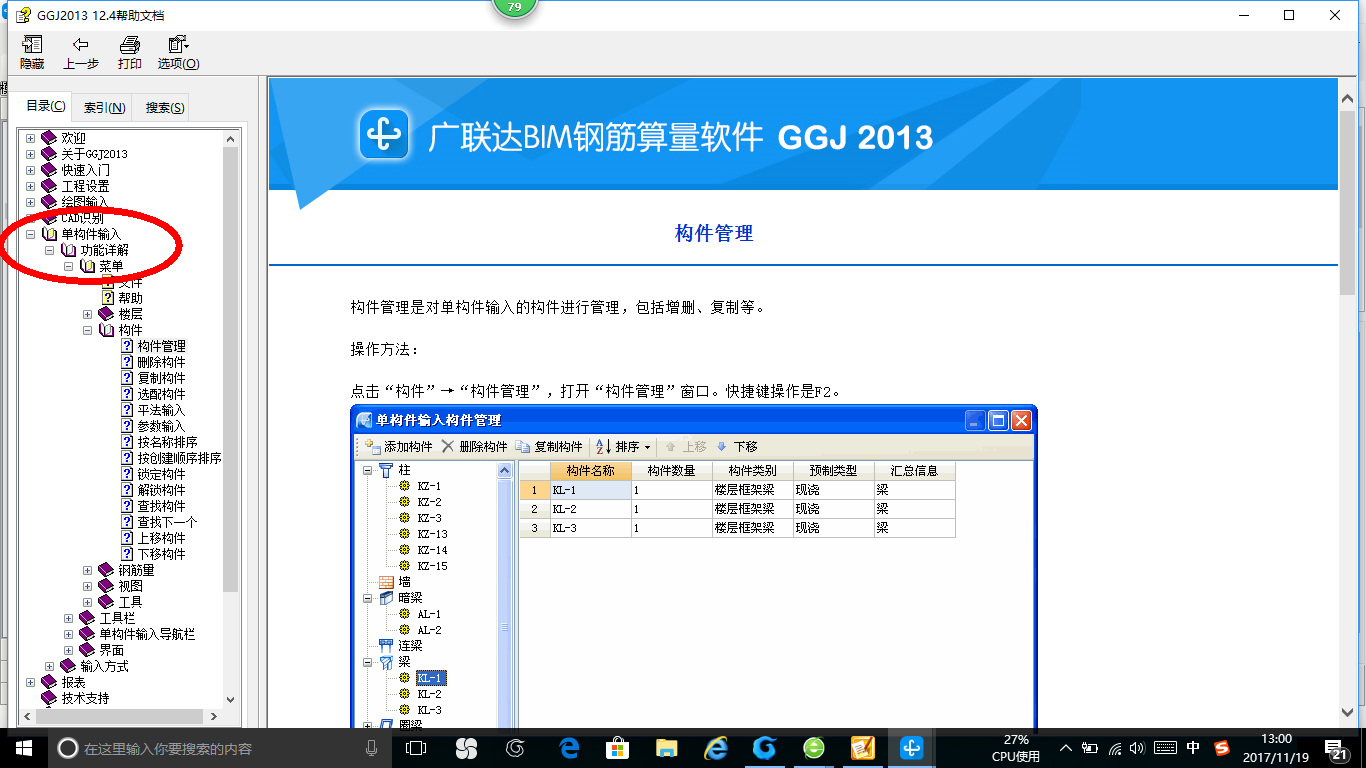Click the contents tree horizontal scrollbar
Screen dimensions: 1366x768
(x=120, y=717)
